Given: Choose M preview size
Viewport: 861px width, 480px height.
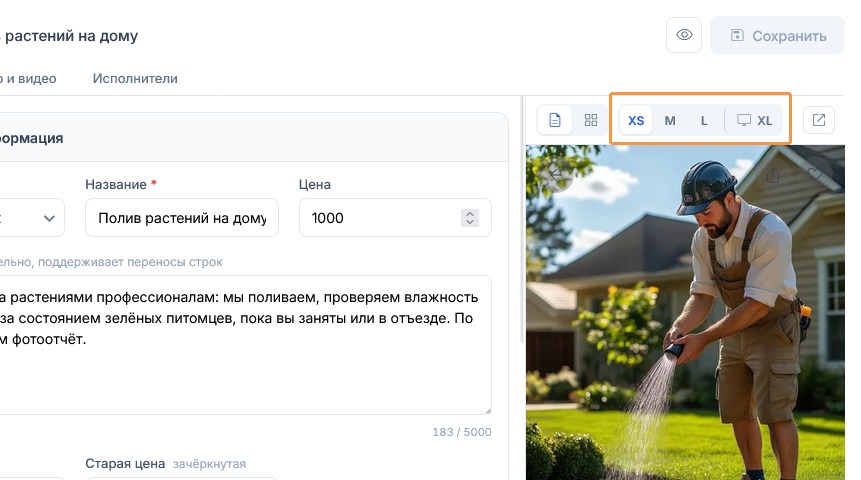Looking at the screenshot, I should [670, 120].
